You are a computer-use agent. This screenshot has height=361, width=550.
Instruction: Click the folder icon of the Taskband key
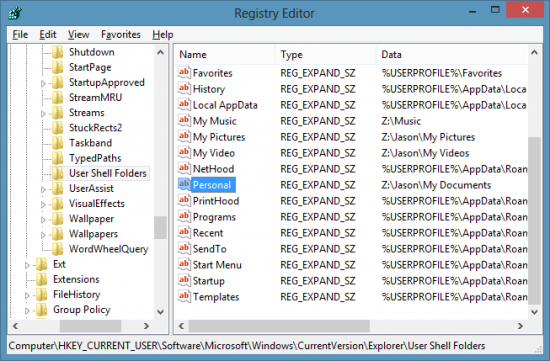[58, 143]
